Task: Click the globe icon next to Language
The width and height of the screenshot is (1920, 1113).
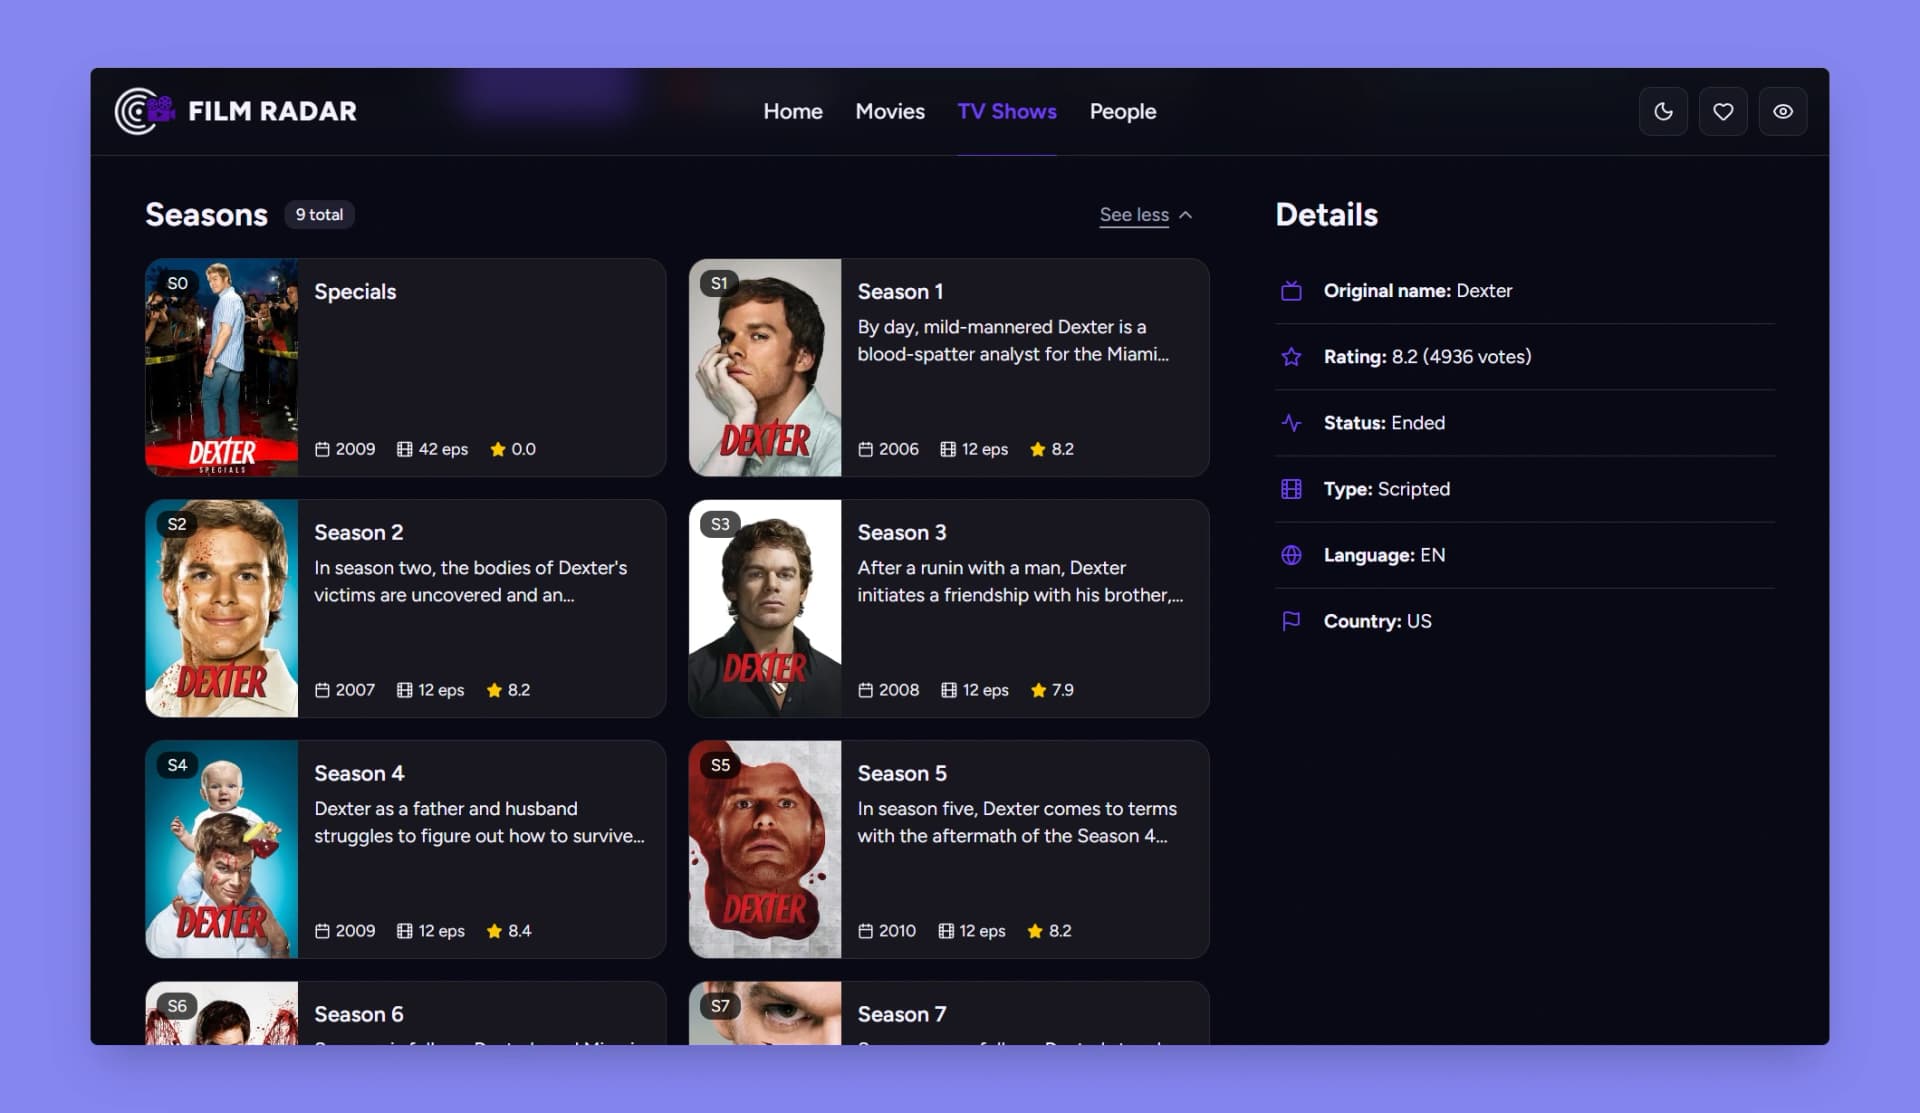Action: click(x=1291, y=555)
